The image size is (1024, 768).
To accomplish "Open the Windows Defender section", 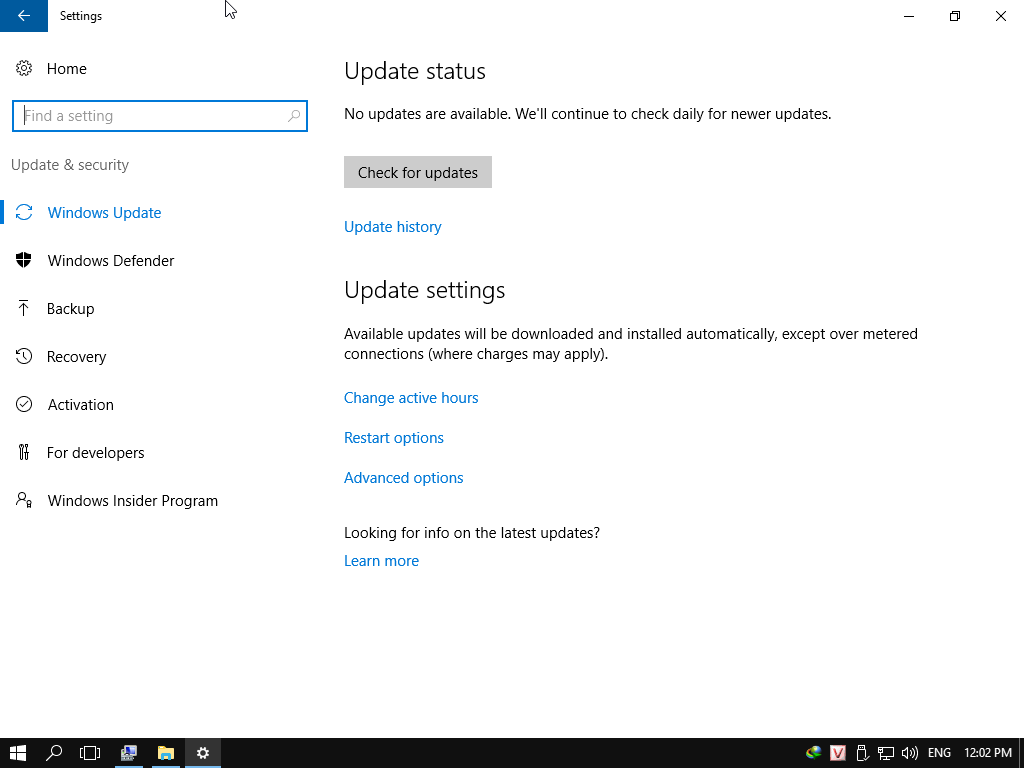I will click(111, 261).
